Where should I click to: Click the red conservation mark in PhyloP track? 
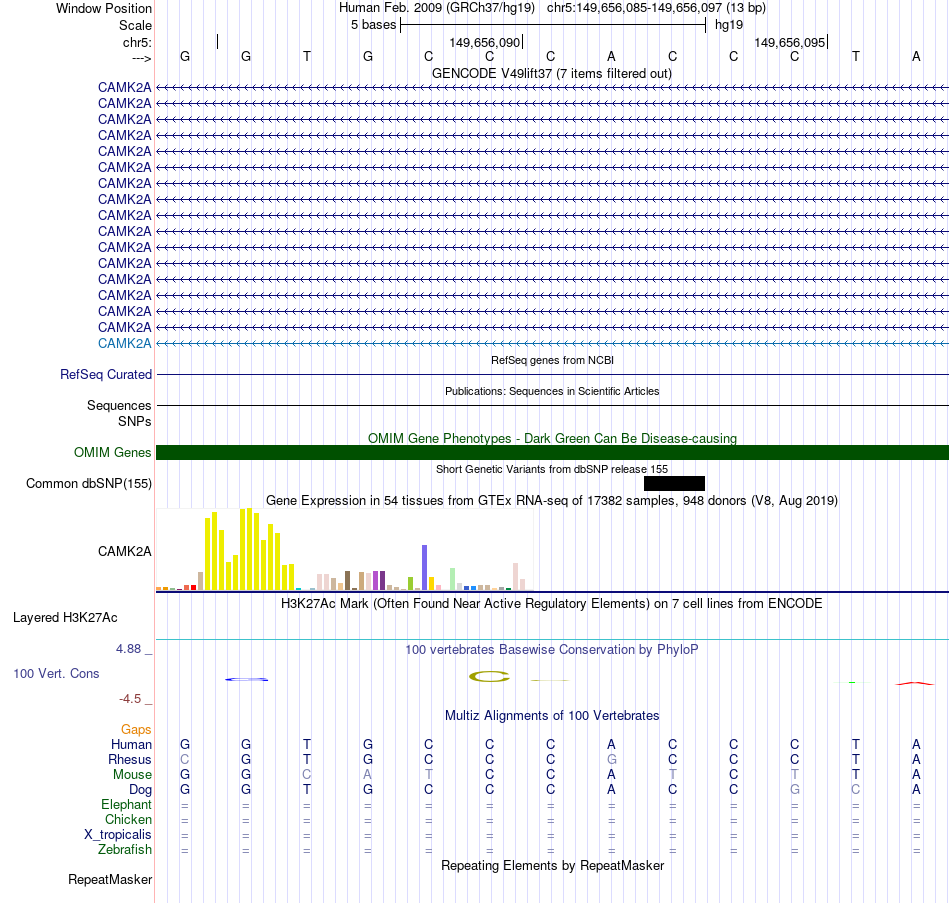coord(915,684)
